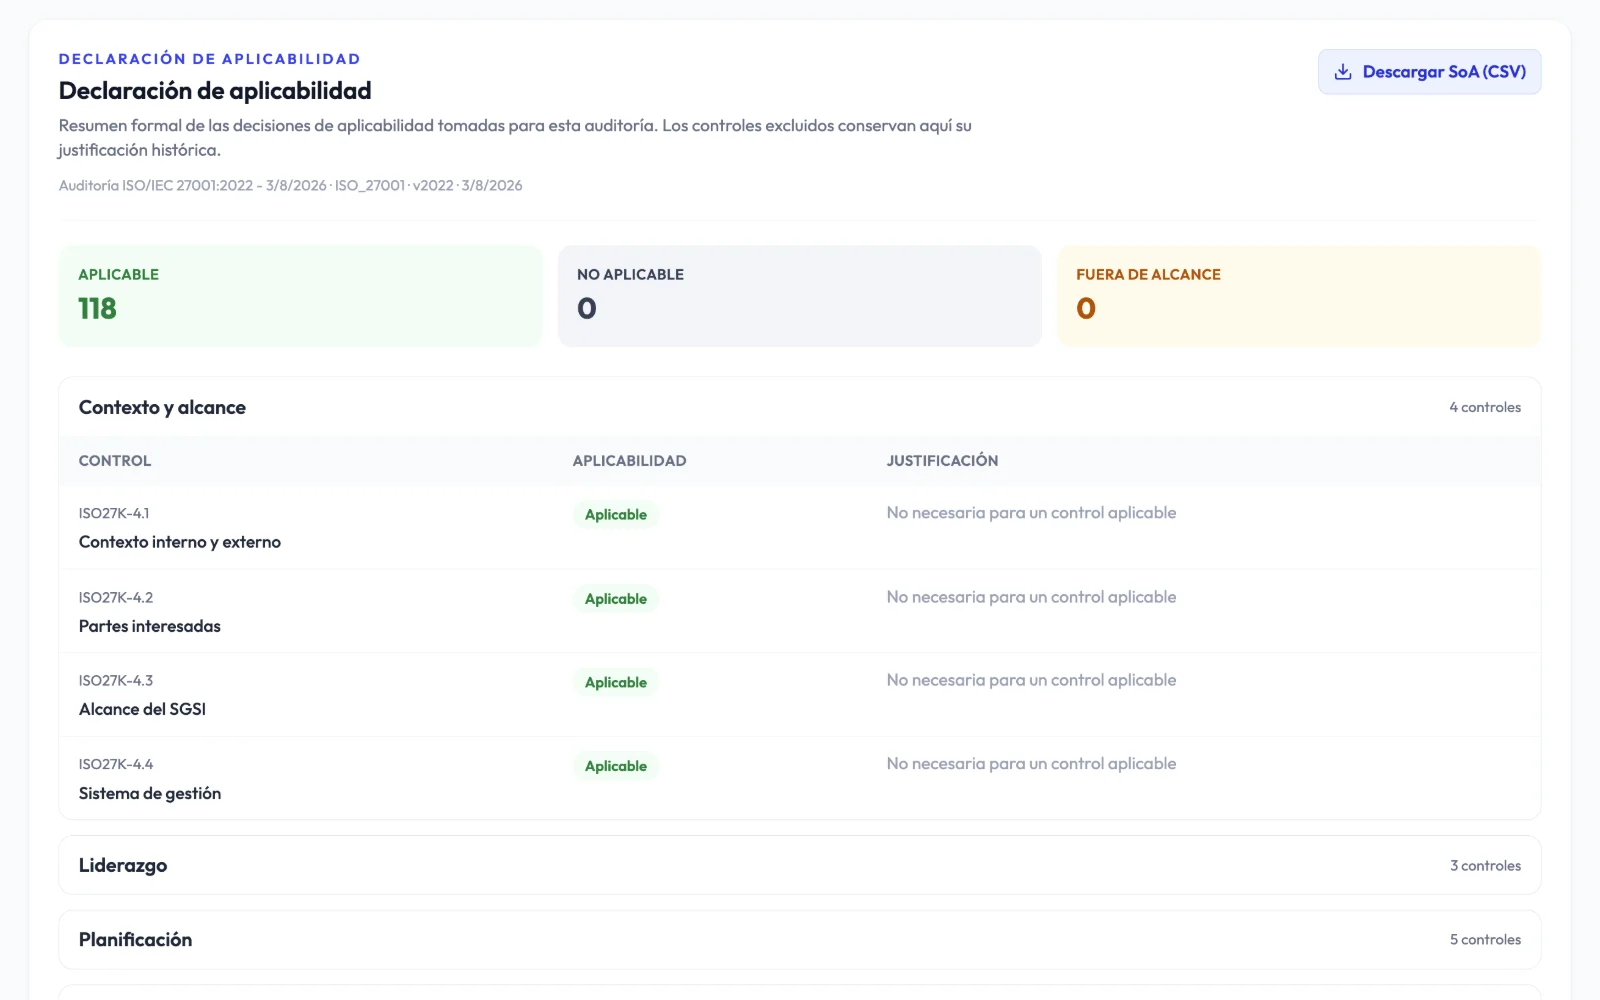Screen dimensions: 1600x1000
Task: Click the 4 controles count label
Action: tap(1485, 407)
